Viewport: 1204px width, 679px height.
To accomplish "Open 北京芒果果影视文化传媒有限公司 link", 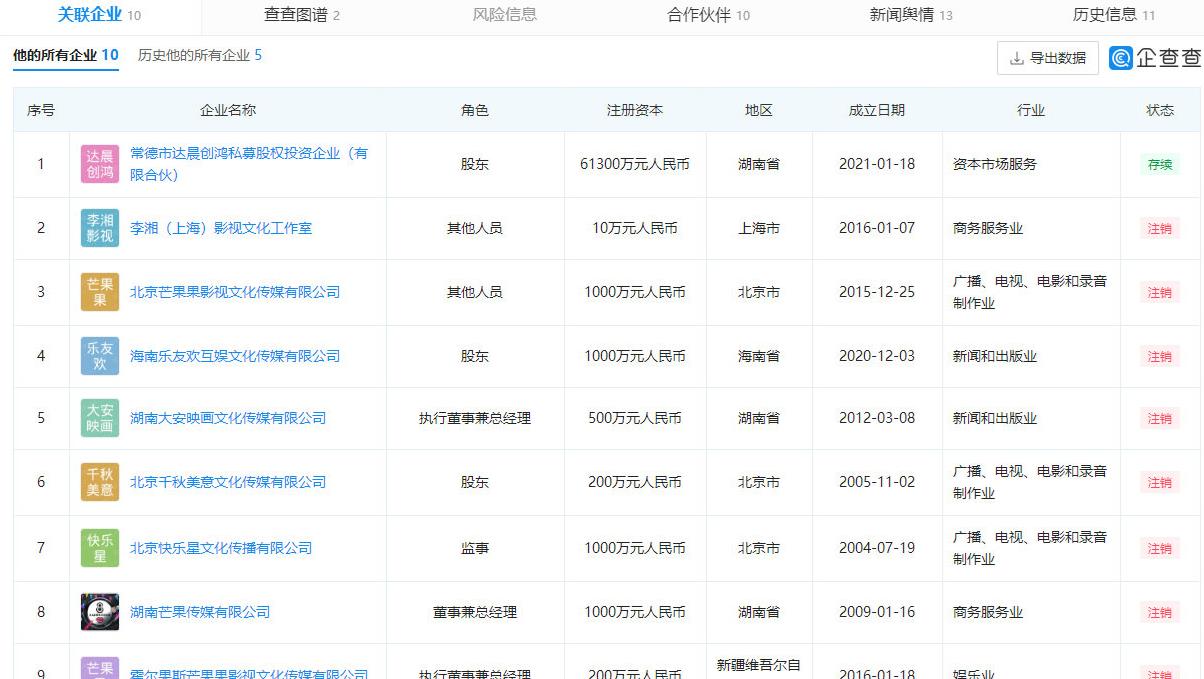I will click(235, 292).
